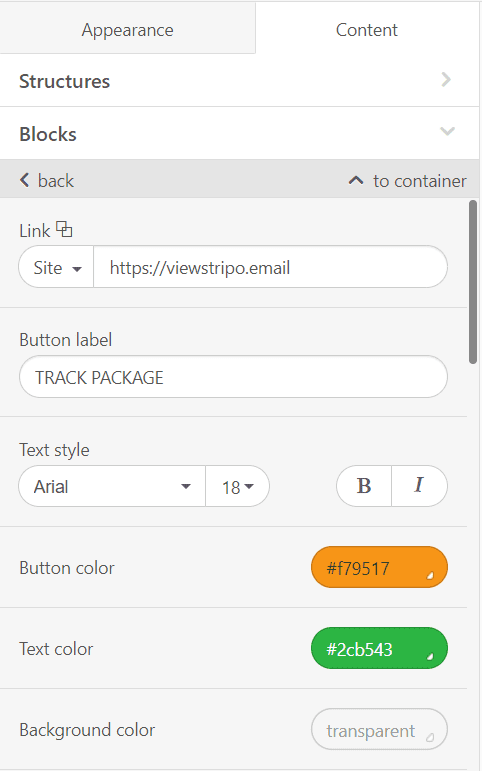Switch to the Content tab
Viewport: 482px width, 771px height.
[367, 30]
